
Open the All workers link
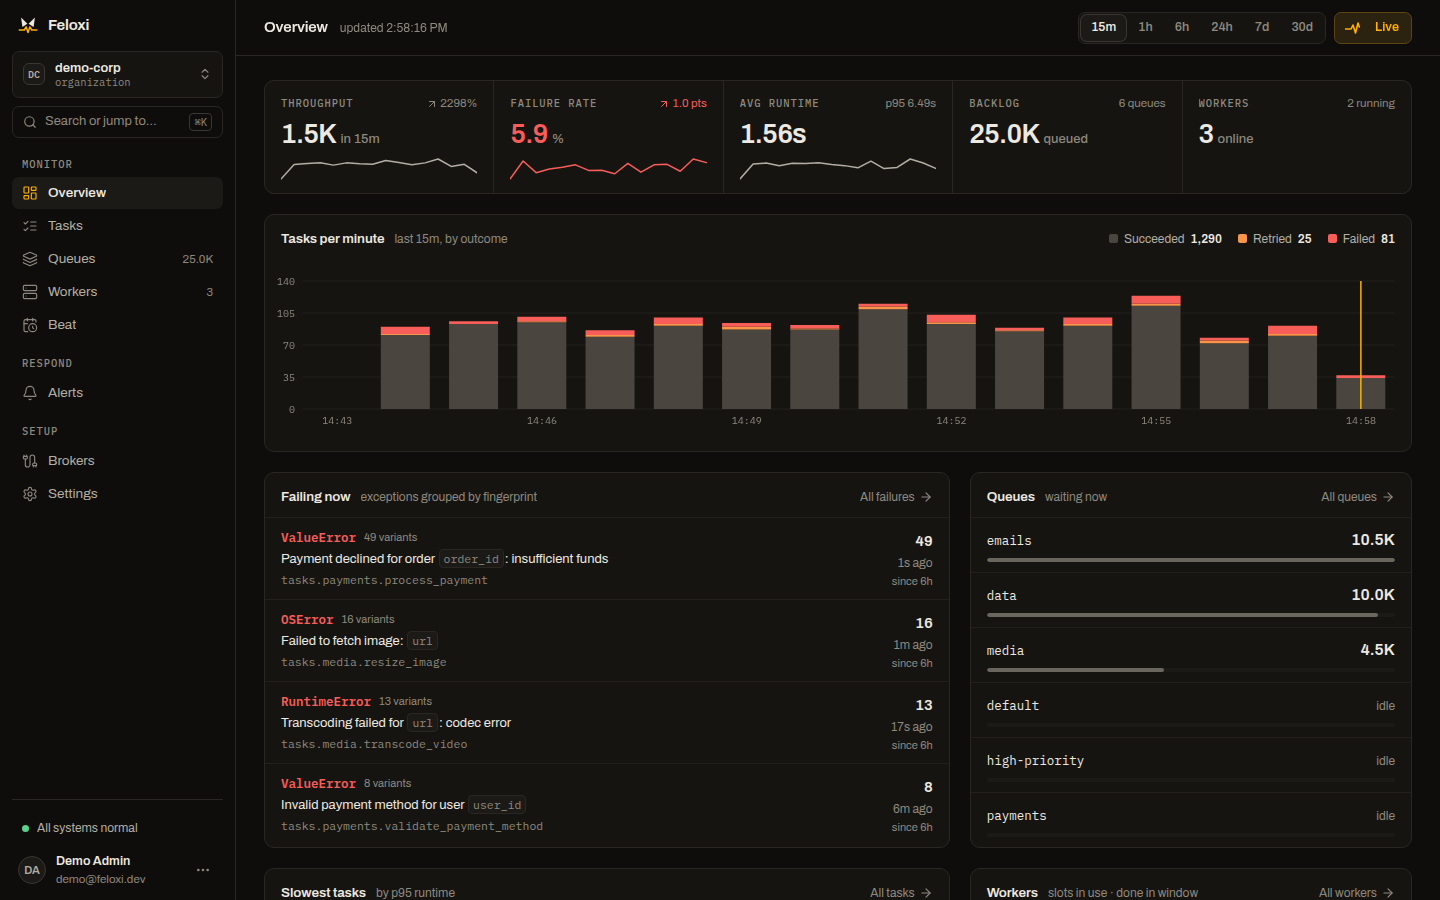click(1356, 893)
